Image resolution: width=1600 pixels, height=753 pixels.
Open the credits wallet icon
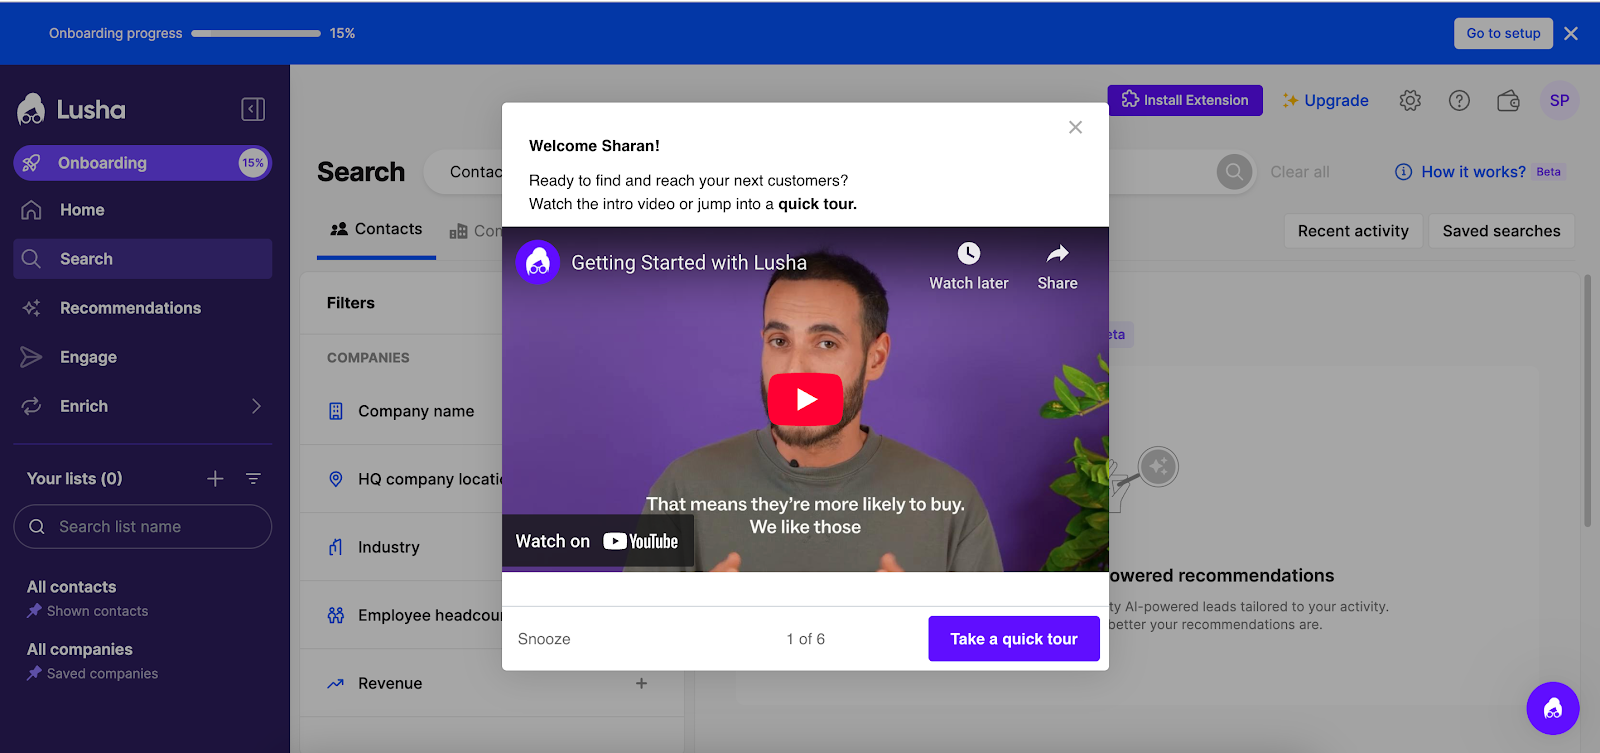coord(1508,100)
